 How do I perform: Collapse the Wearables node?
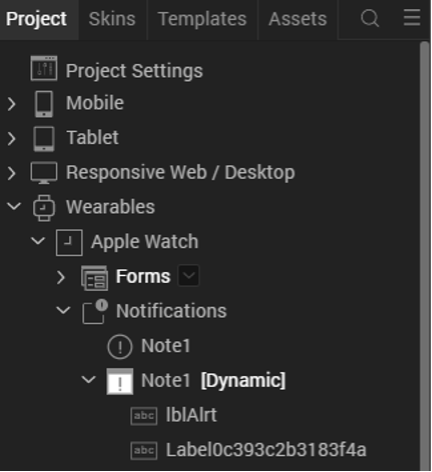pos(14,206)
